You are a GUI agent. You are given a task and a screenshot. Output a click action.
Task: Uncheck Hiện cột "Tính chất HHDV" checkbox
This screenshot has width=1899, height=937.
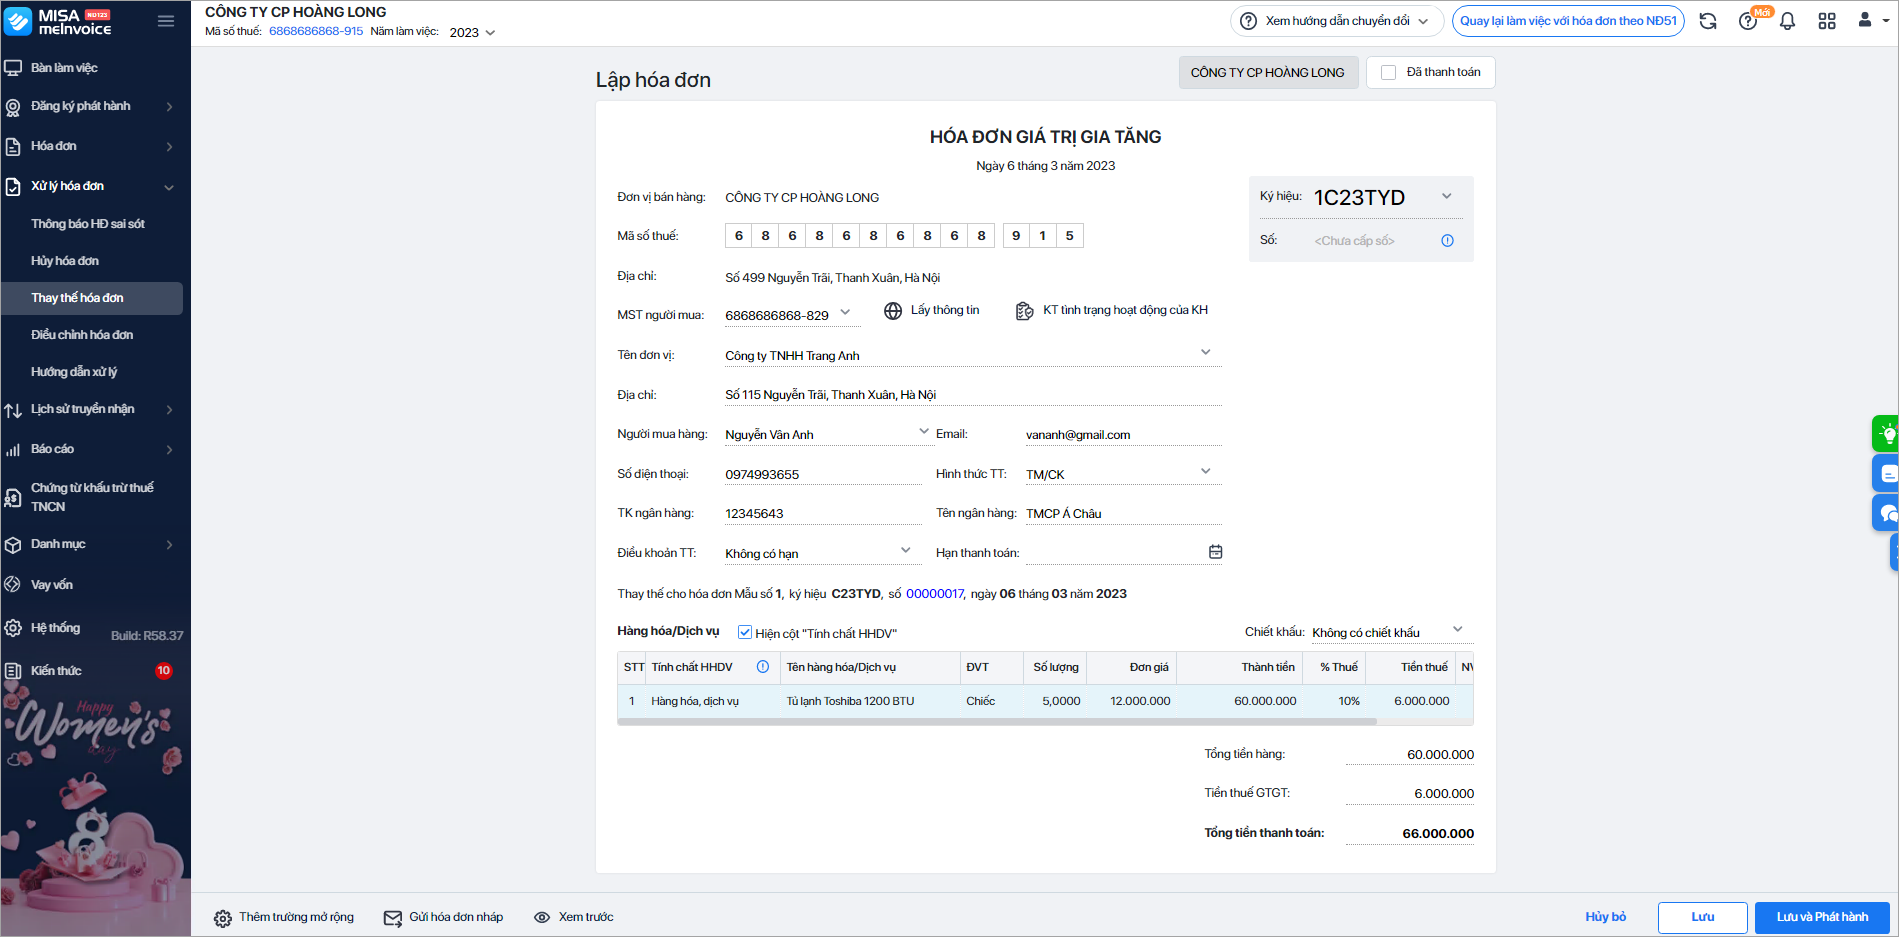pyautogui.click(x=744, y=632)
